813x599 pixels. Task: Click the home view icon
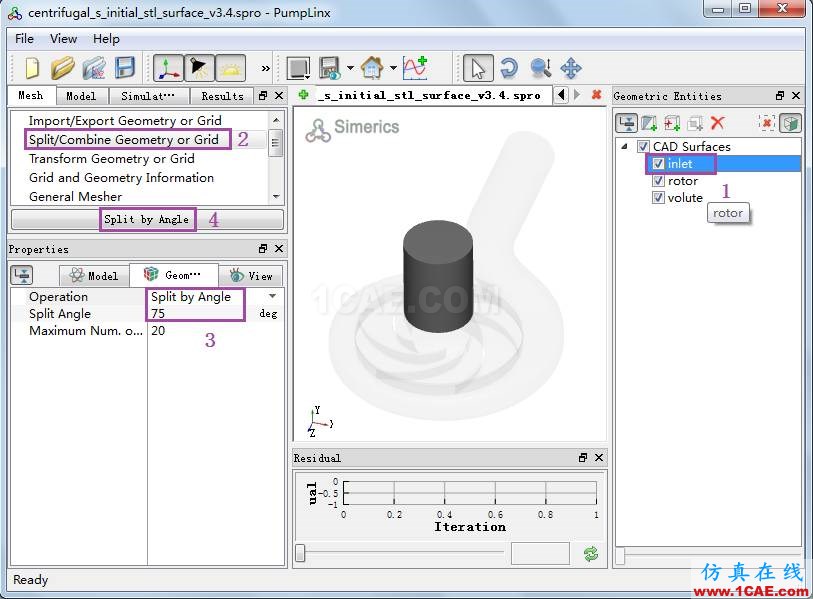372,68
